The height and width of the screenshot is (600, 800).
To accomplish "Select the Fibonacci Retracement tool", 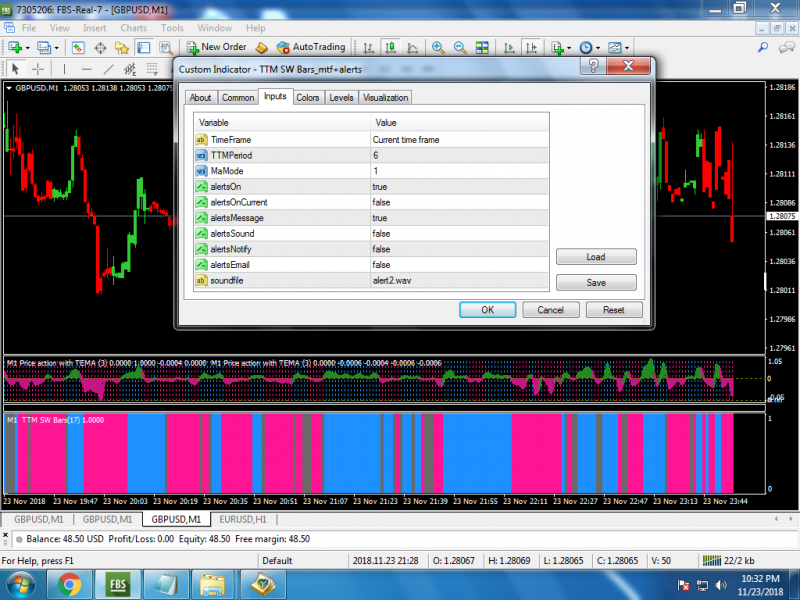I will [152, 68].
